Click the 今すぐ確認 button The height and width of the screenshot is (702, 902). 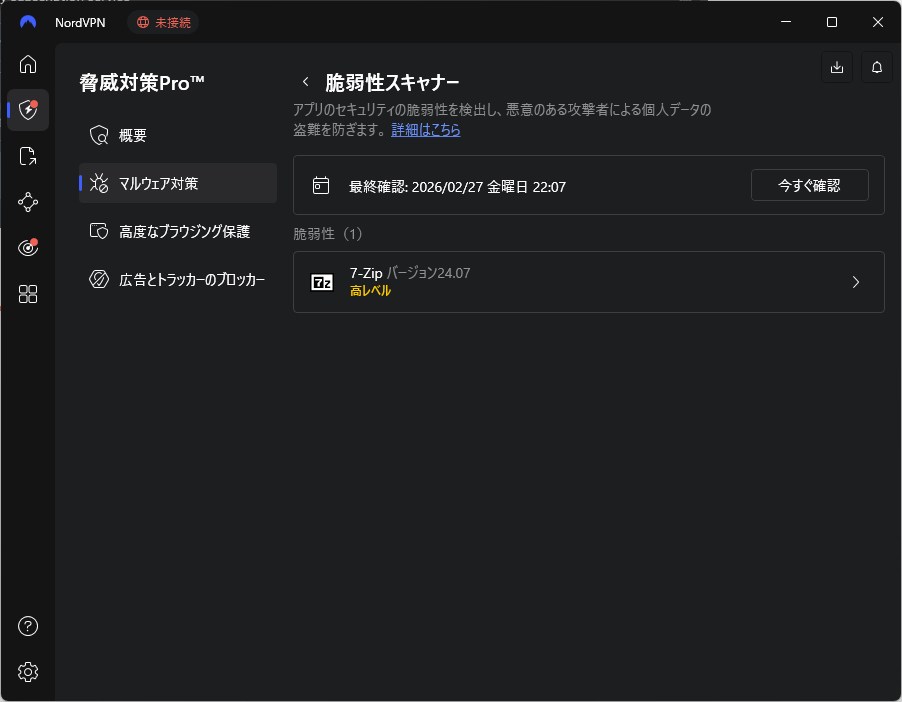tap(809, 185)
